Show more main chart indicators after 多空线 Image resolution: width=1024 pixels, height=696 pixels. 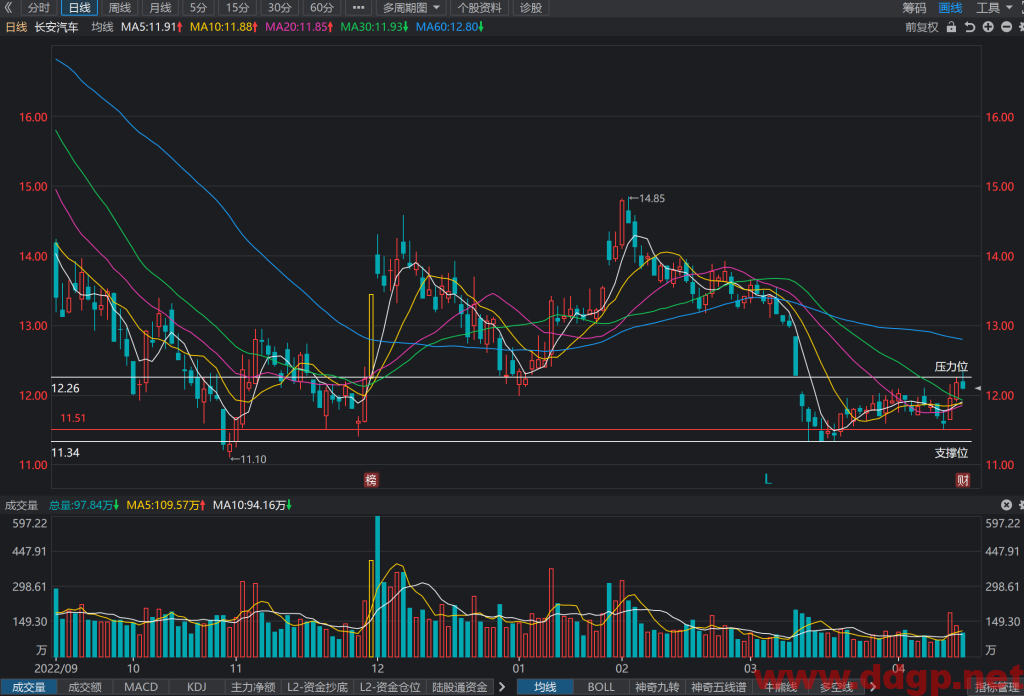click(872, 688)
